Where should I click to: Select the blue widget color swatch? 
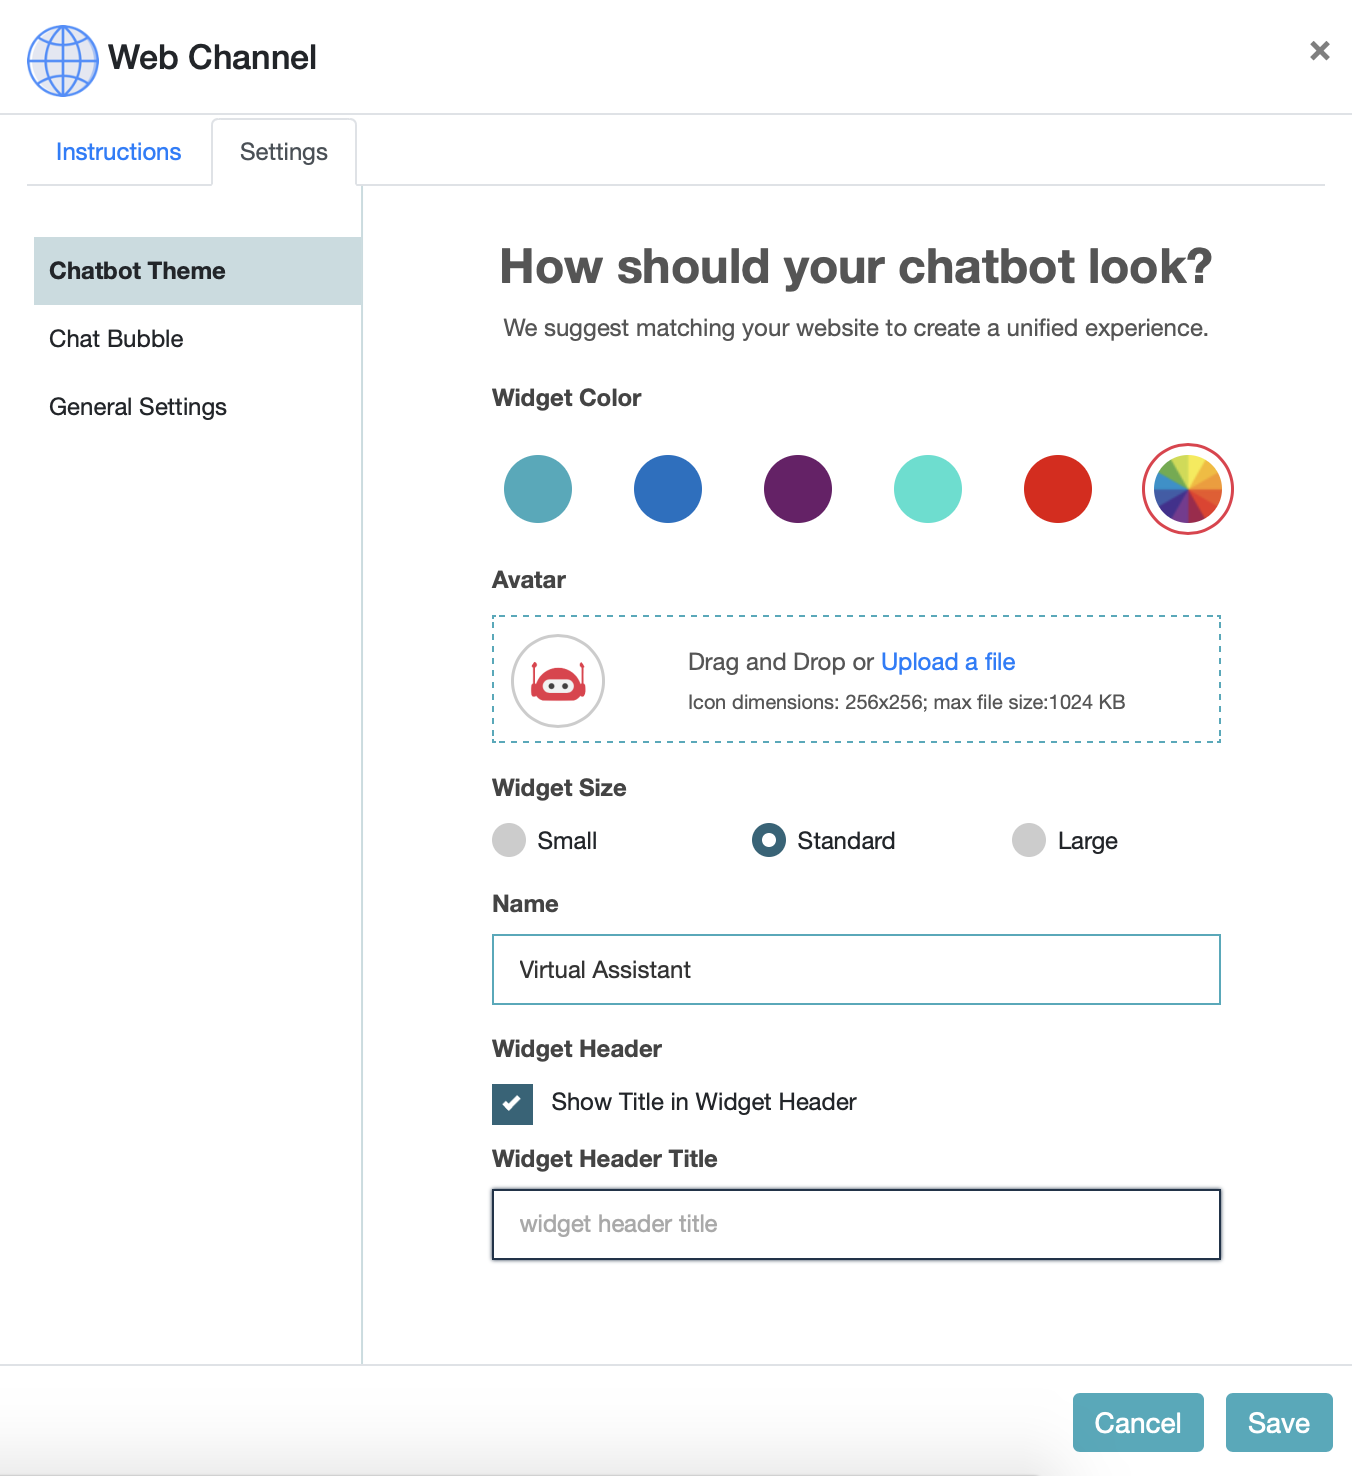coord(667,489)
